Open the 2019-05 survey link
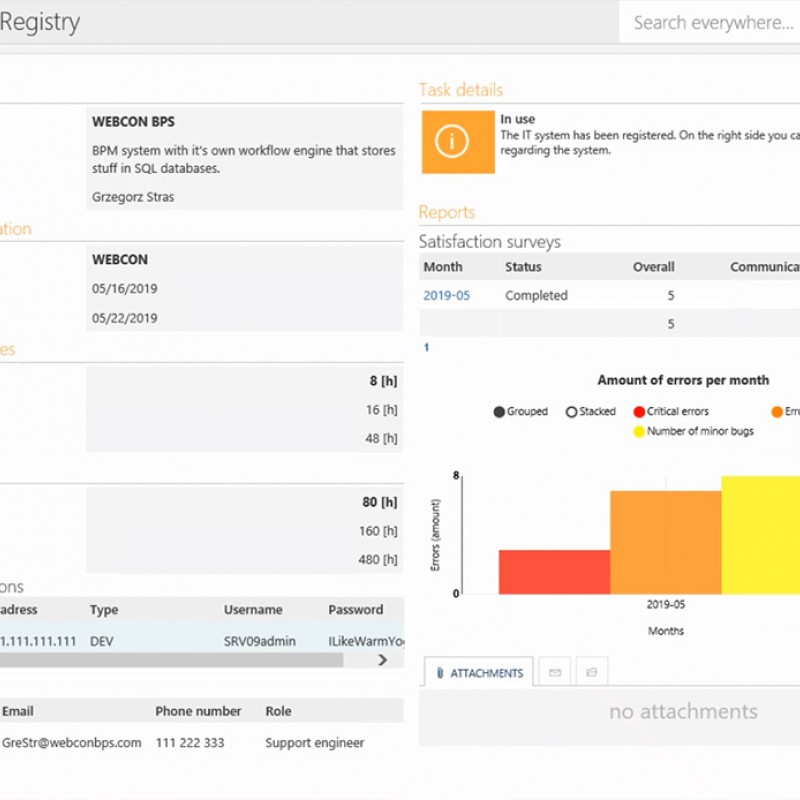Viewport: 800px width, 800px height. (446, 296)
